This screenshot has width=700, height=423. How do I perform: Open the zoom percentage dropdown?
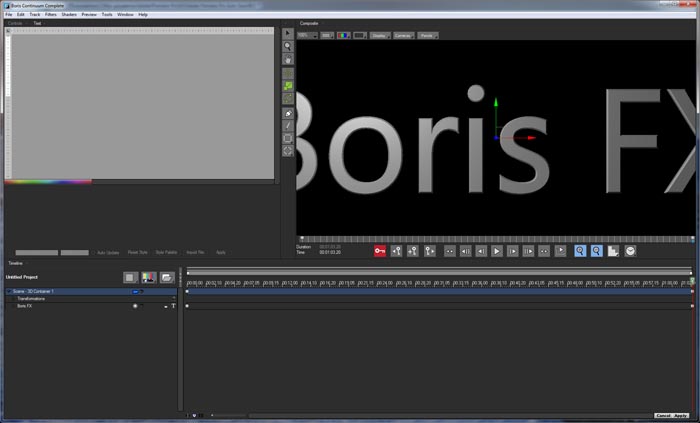coord(307,35)
